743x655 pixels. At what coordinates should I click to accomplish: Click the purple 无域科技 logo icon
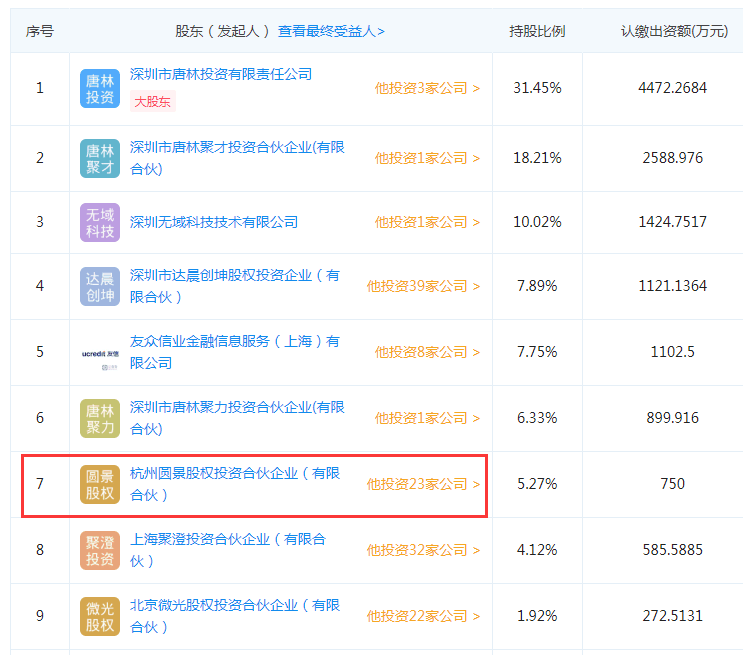[x=99, y=222]
